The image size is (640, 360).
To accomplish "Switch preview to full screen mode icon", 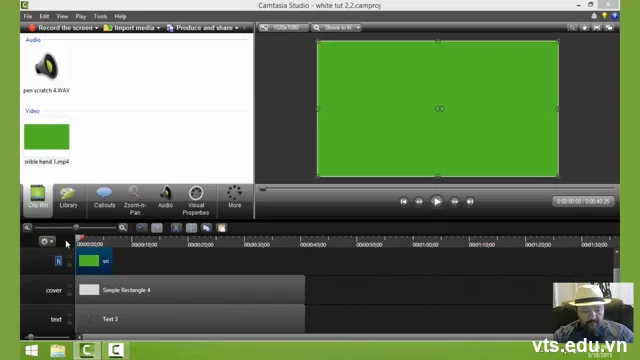I will pyautogui.click(x=597, y=28).
